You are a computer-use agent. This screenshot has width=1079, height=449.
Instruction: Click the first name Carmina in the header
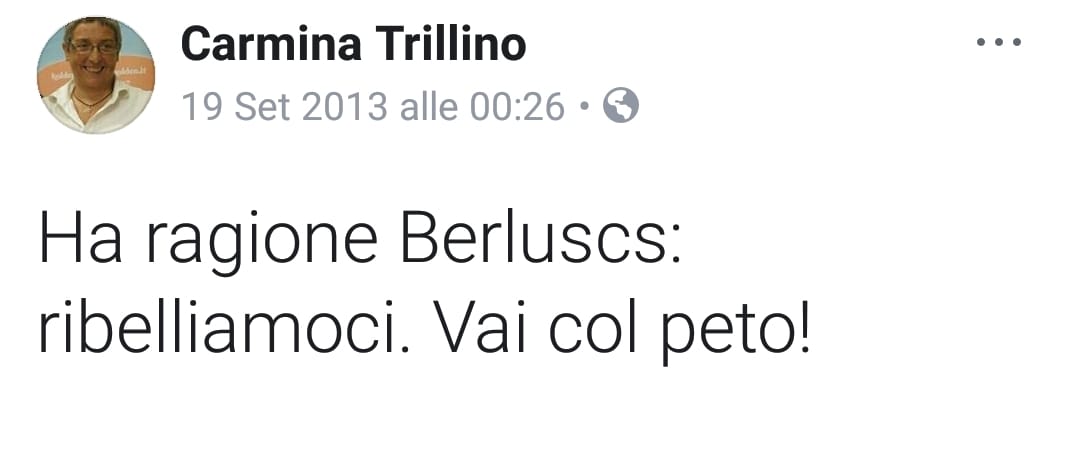click(271, 44)
